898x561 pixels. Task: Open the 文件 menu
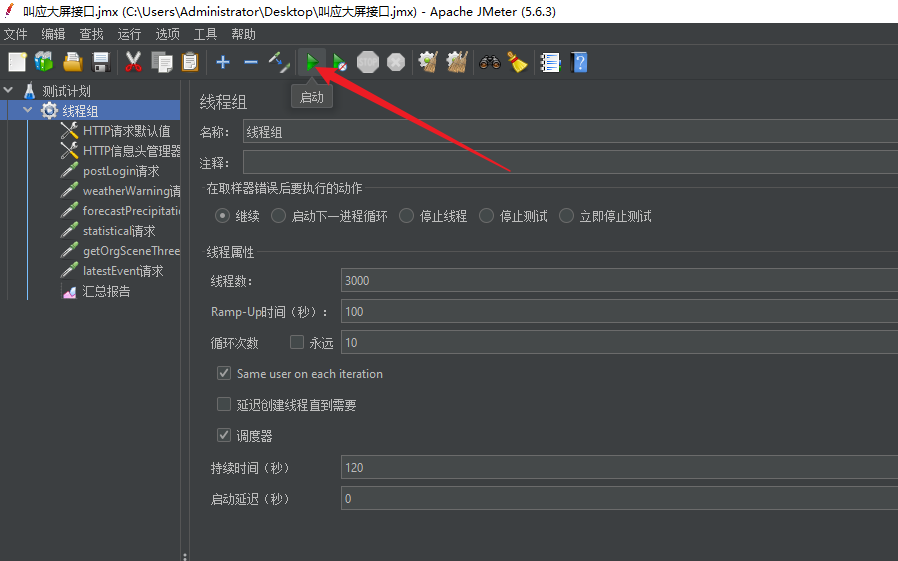click(15, 34)
